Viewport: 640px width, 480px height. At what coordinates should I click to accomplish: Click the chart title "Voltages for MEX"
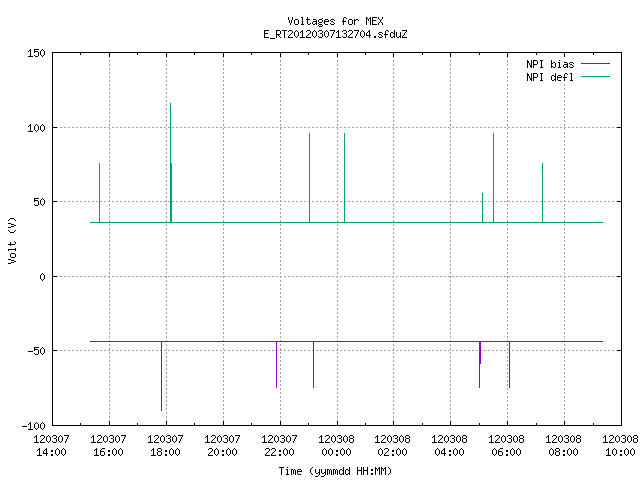(335, 21)
